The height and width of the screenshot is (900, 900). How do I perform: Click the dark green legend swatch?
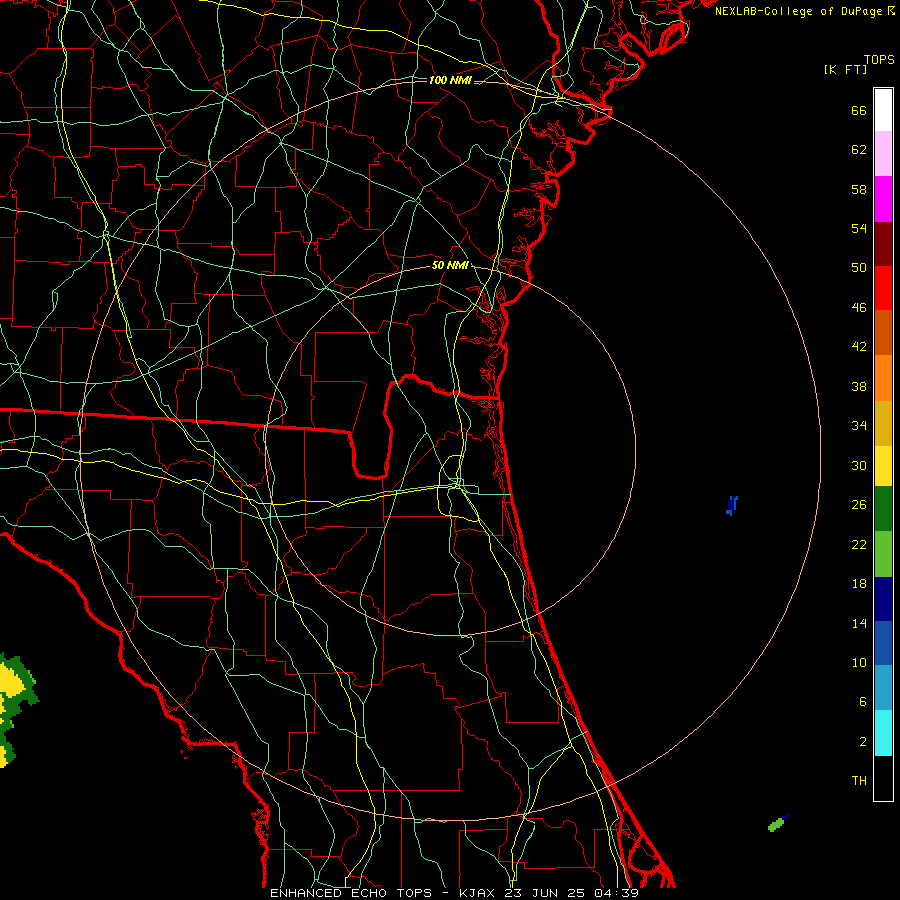pos(883,509)
